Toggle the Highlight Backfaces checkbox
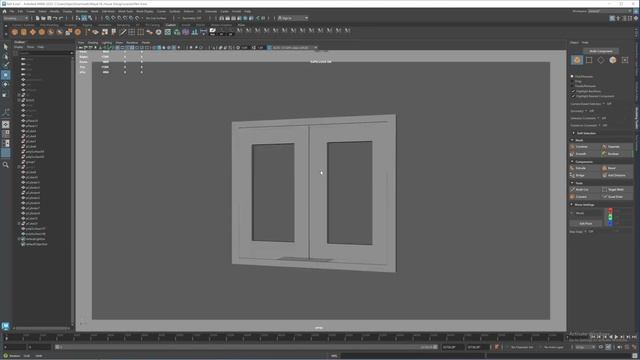The image size is (640, 360). [573, 91]
